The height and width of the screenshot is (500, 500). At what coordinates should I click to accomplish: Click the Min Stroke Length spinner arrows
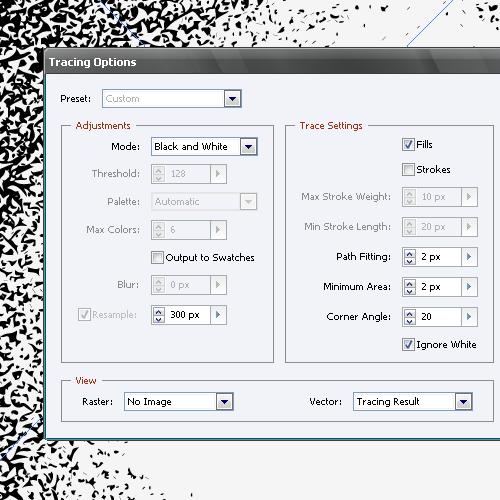410,227
